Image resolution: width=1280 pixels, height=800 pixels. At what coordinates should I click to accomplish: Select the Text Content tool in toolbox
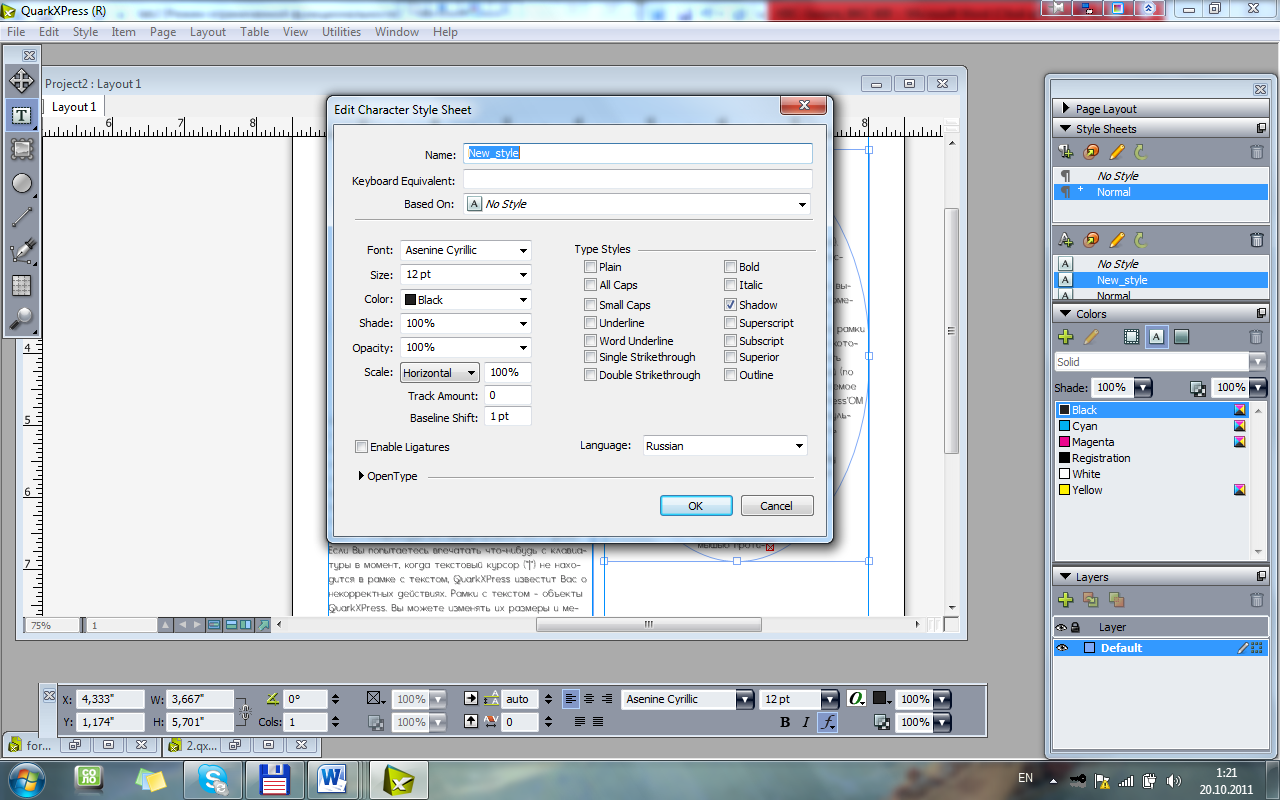pyautogui.click(x=21, y=115)
